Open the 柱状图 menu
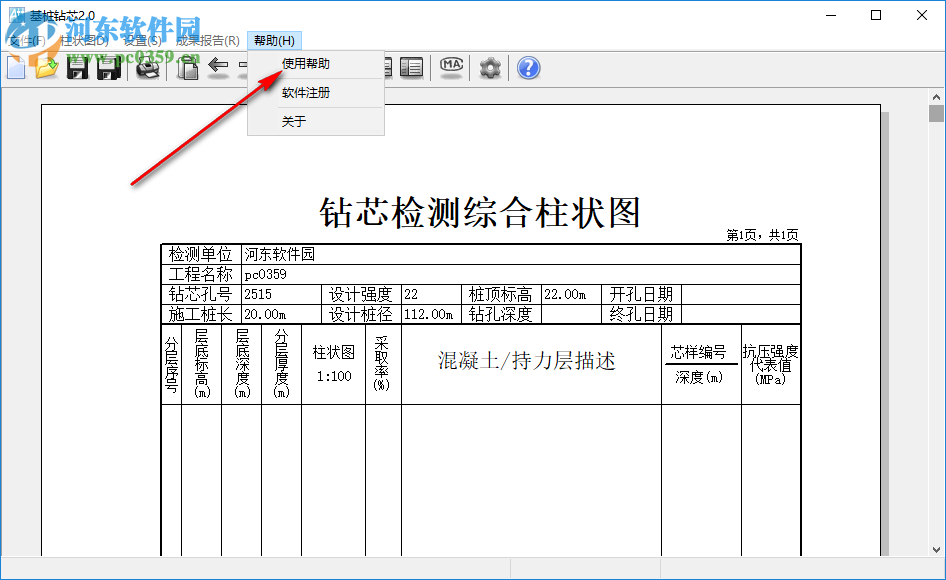Viewport: 946px width, 580px height. pos(84,41)
